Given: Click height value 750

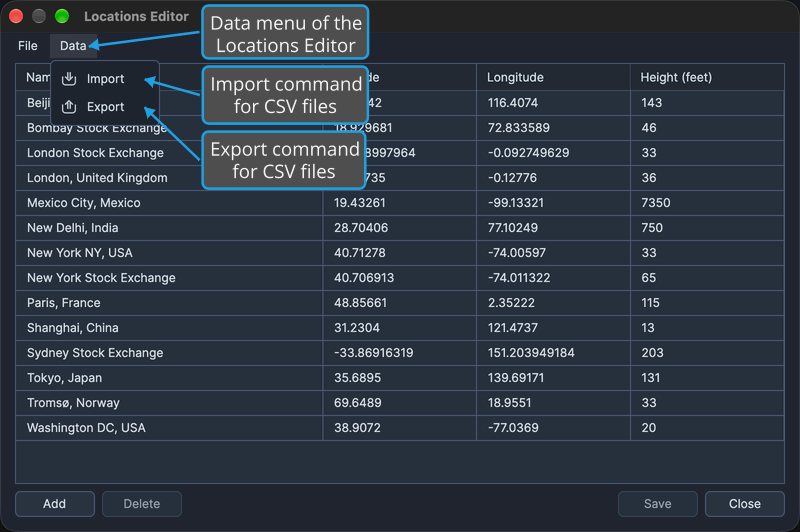Looking at the screenshot, I should (652, 228).
